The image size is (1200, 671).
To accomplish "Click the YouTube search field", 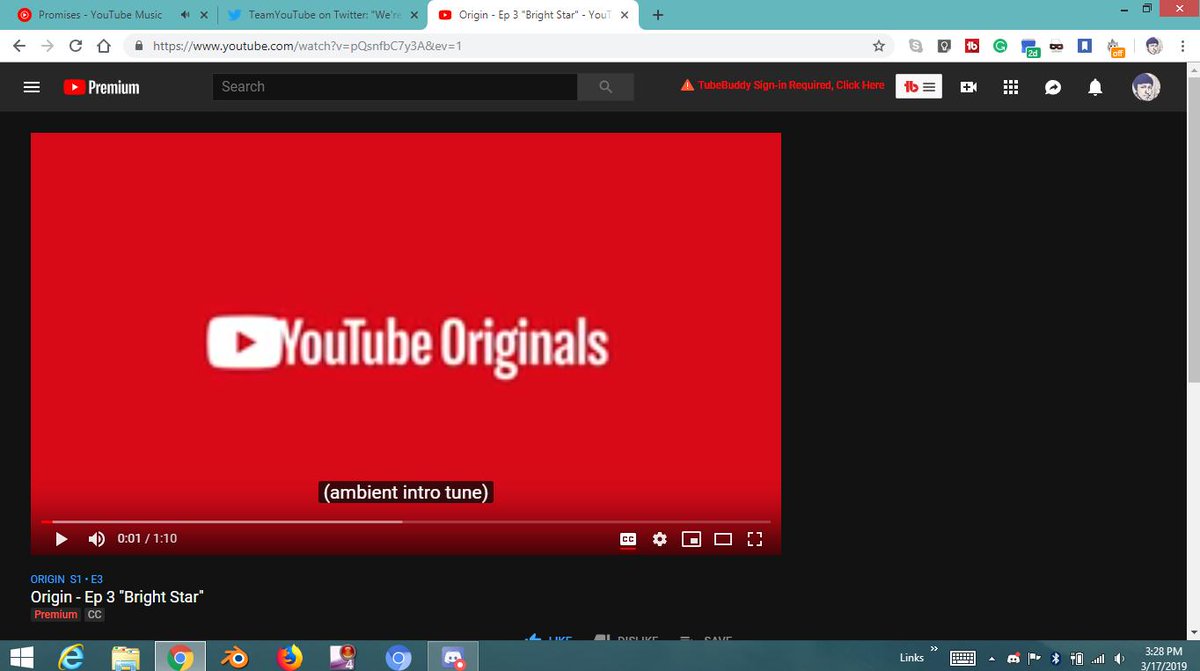I will (395, 87).
